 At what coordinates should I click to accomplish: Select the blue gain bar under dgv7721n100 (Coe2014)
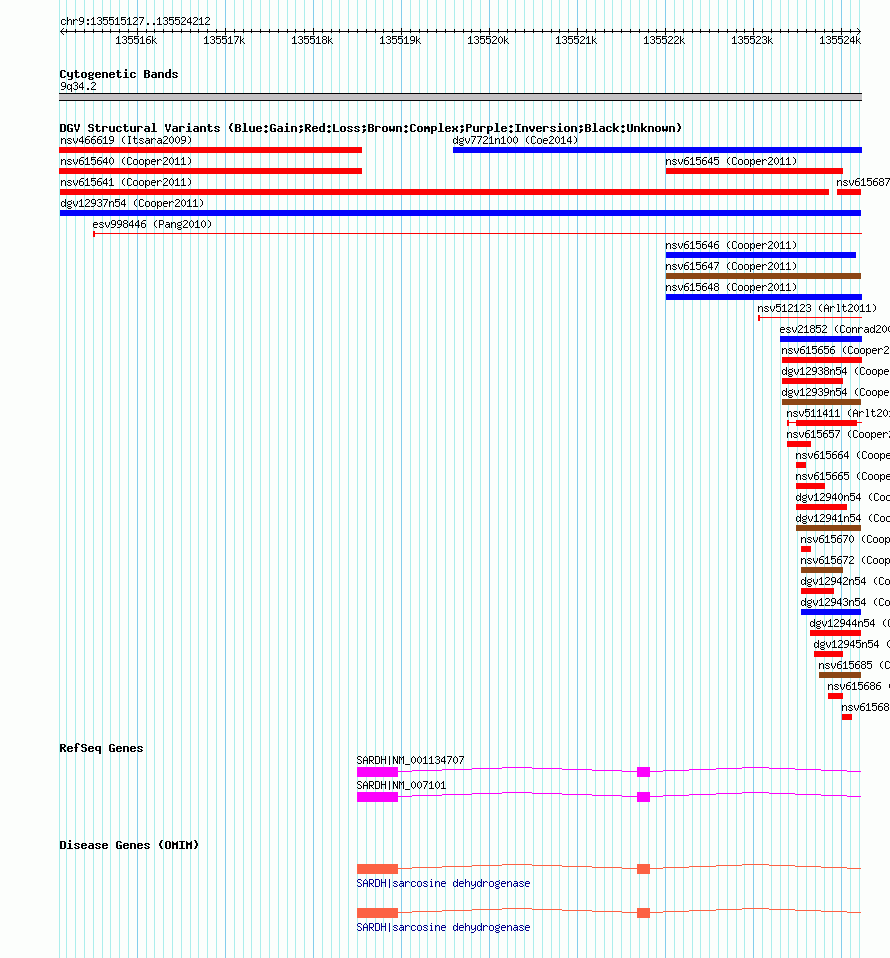click(x=657, y=150)
